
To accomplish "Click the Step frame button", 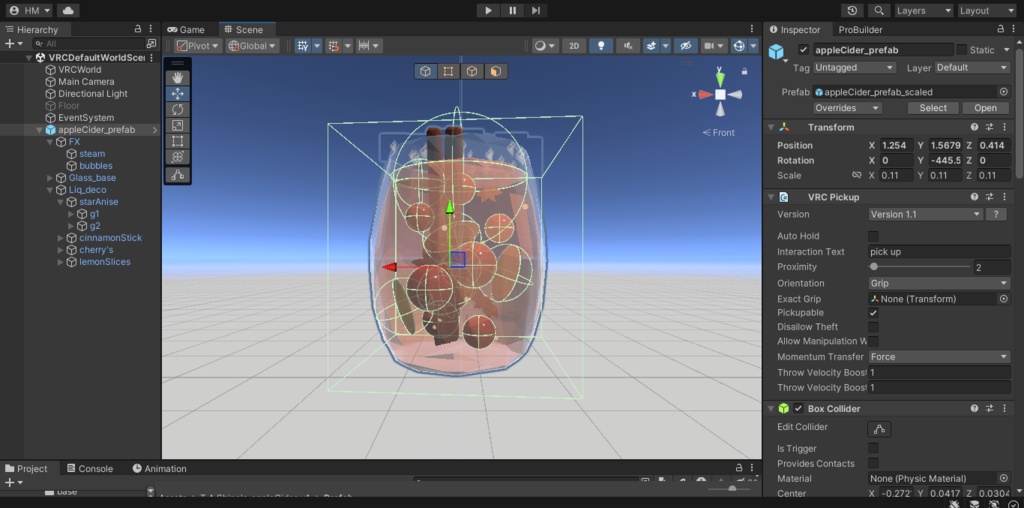I will (x=536, y=10).
